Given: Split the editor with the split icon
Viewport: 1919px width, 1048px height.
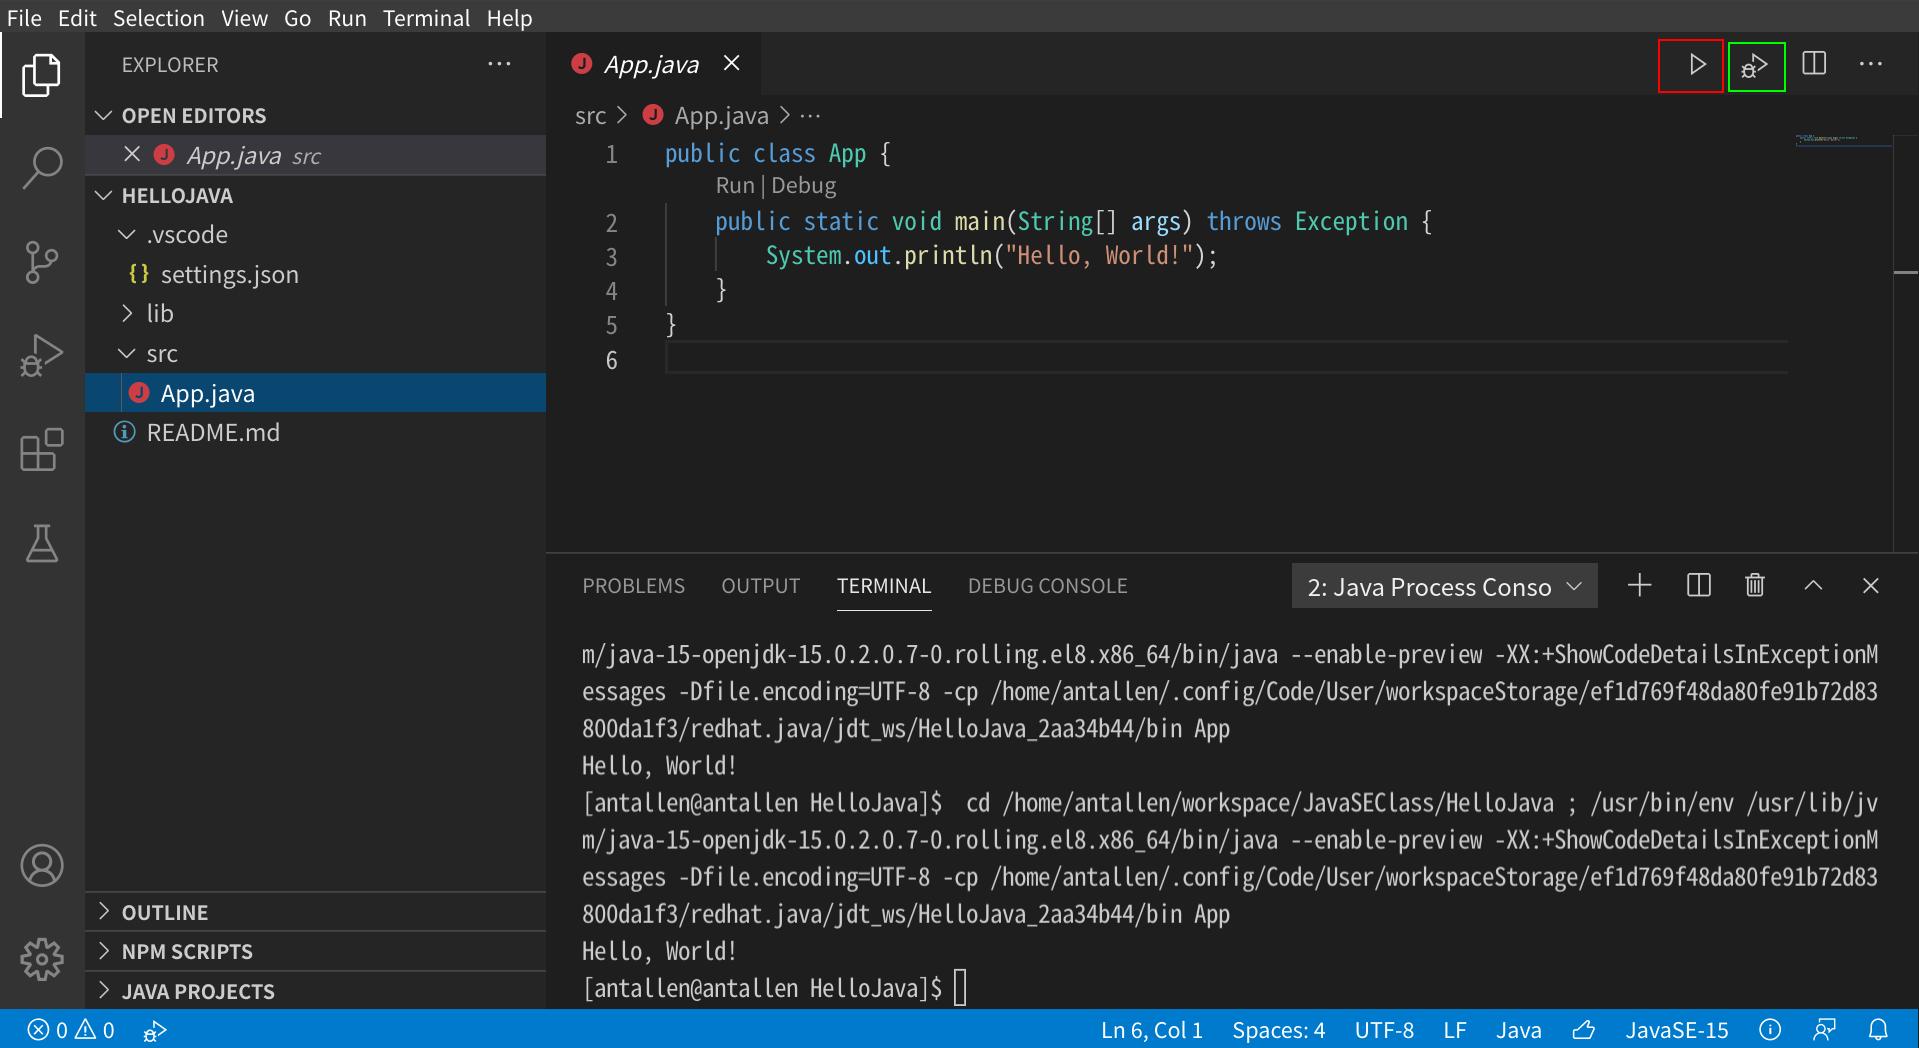Looking at the screenshot, I should point(1813,64).
